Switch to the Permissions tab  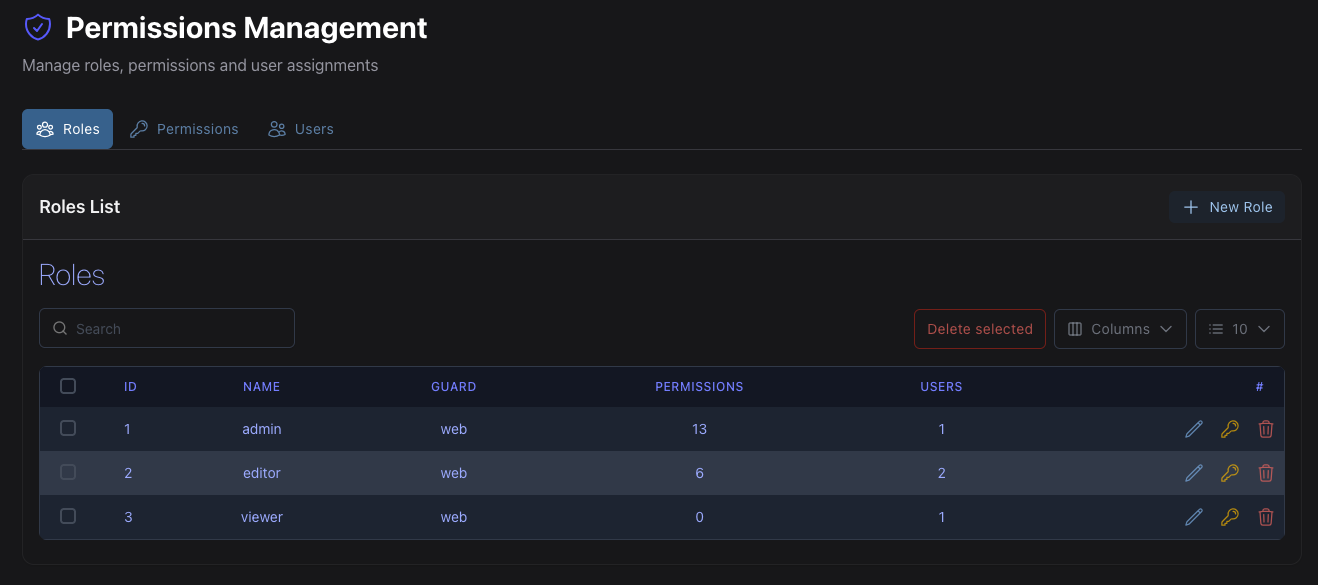click(x=184, y=129)
